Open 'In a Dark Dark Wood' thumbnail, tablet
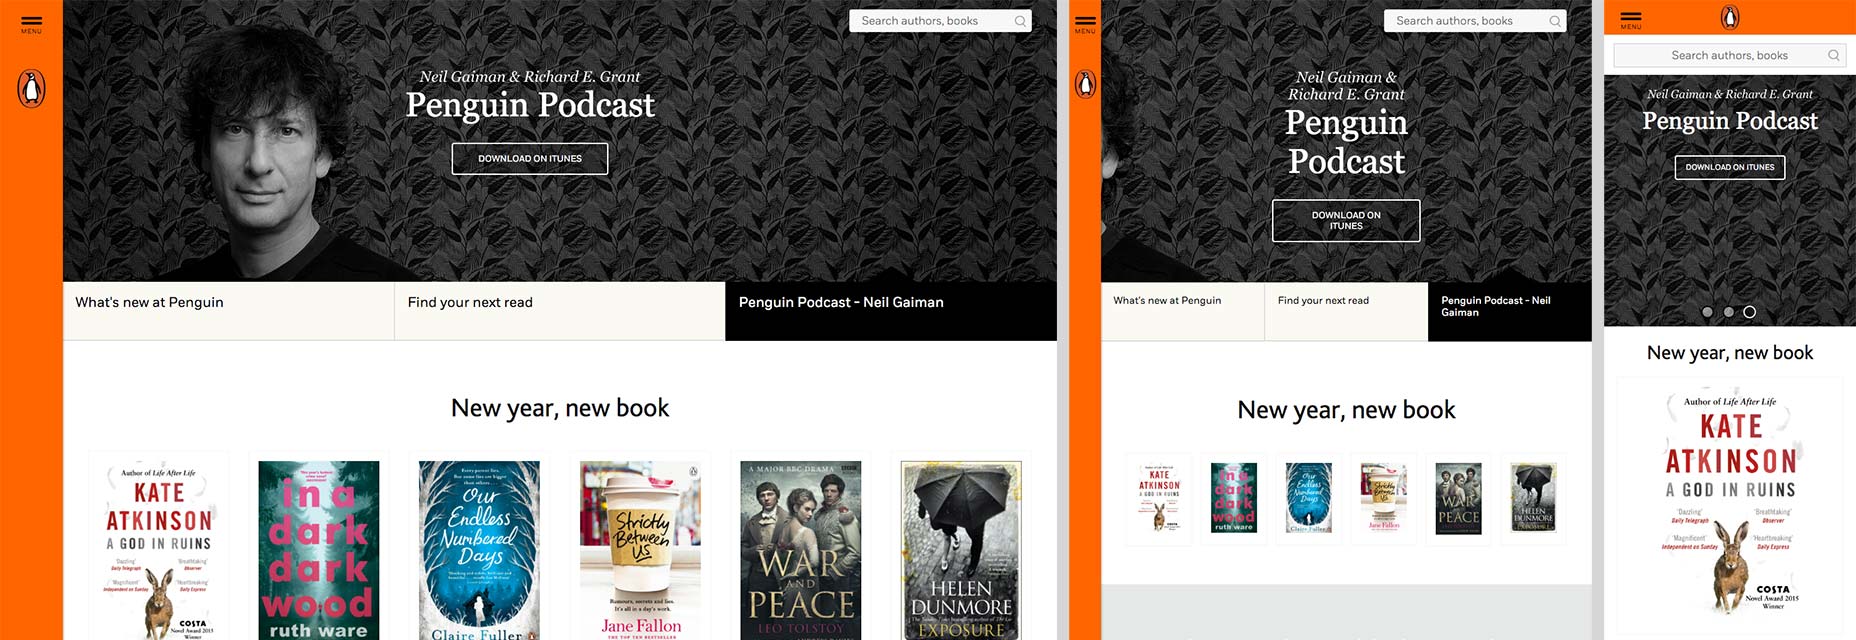The height and width of the screenshot is (640, 1856). pyautogui.click(x=1233, y=498)
